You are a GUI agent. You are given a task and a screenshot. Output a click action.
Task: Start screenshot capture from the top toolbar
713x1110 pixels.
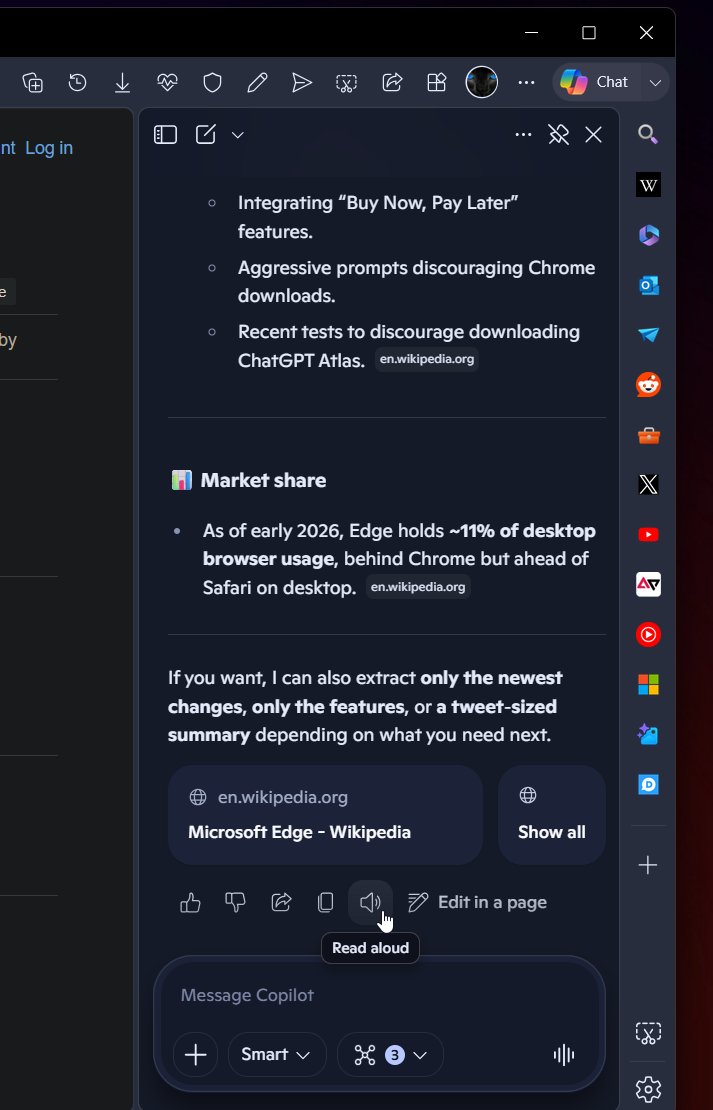click(x=346, y=83)
